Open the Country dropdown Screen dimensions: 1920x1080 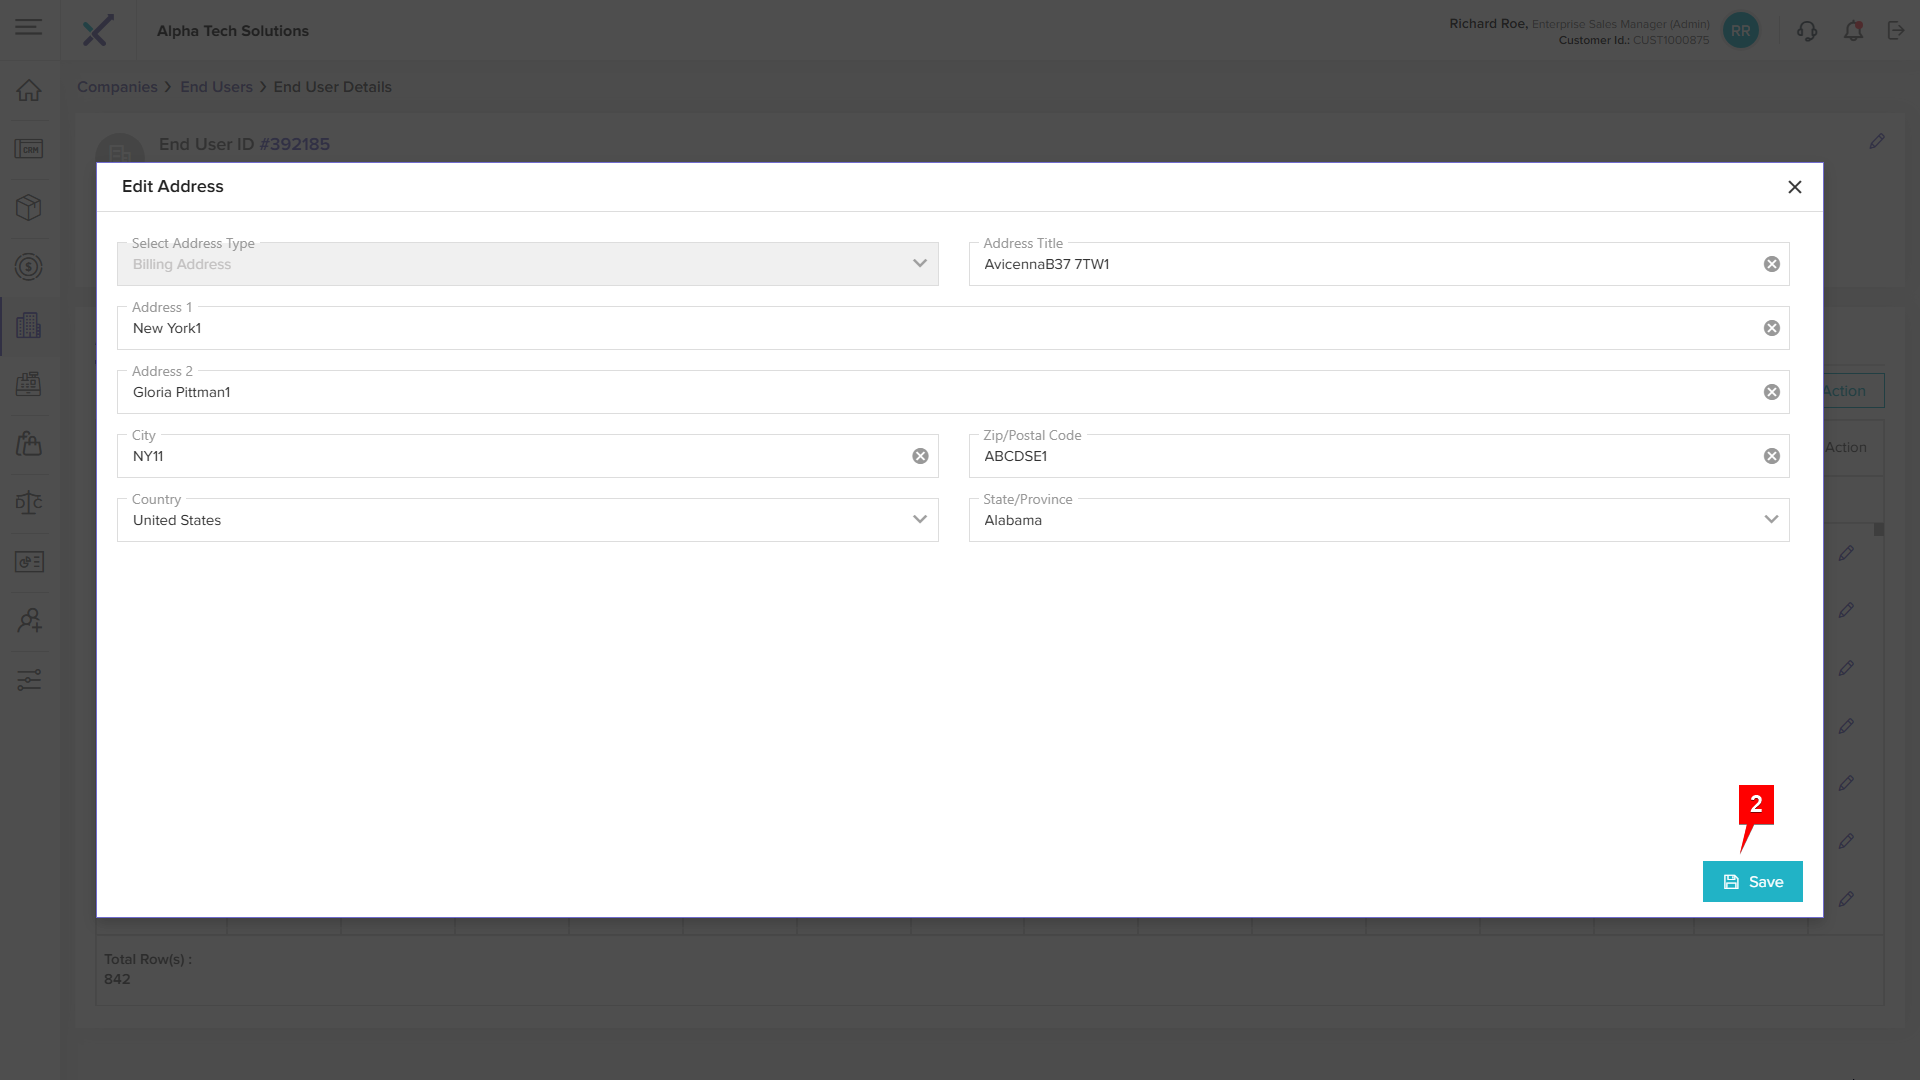pos(527,520)
